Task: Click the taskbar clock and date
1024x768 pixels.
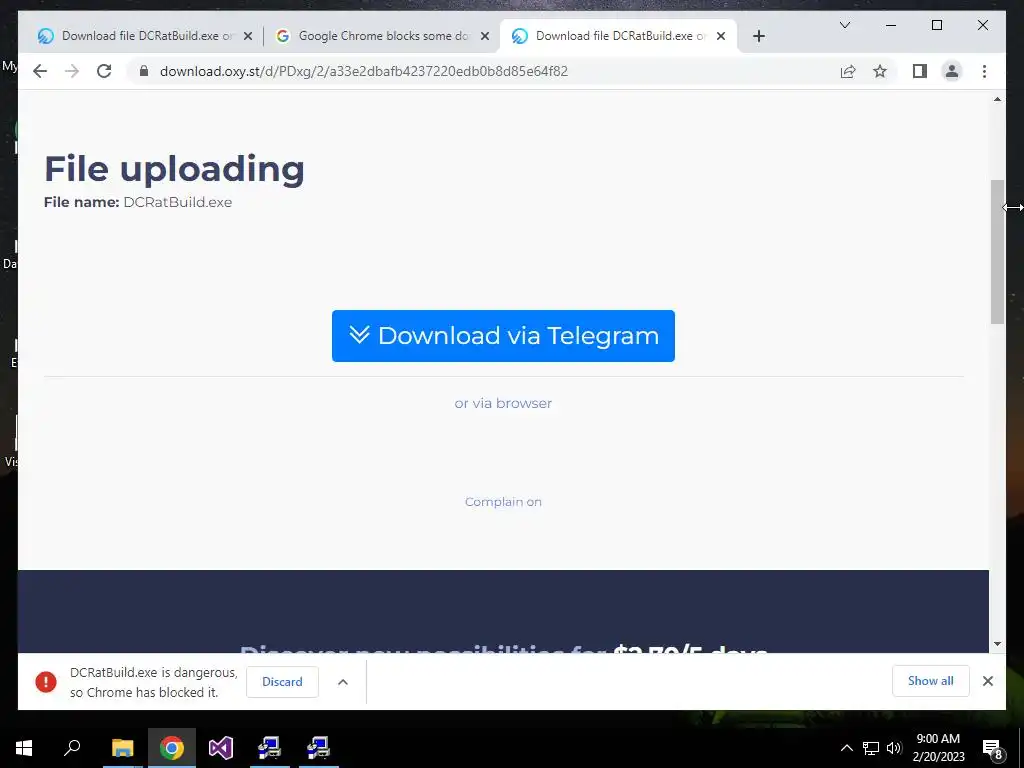Action: click(938, 748)
